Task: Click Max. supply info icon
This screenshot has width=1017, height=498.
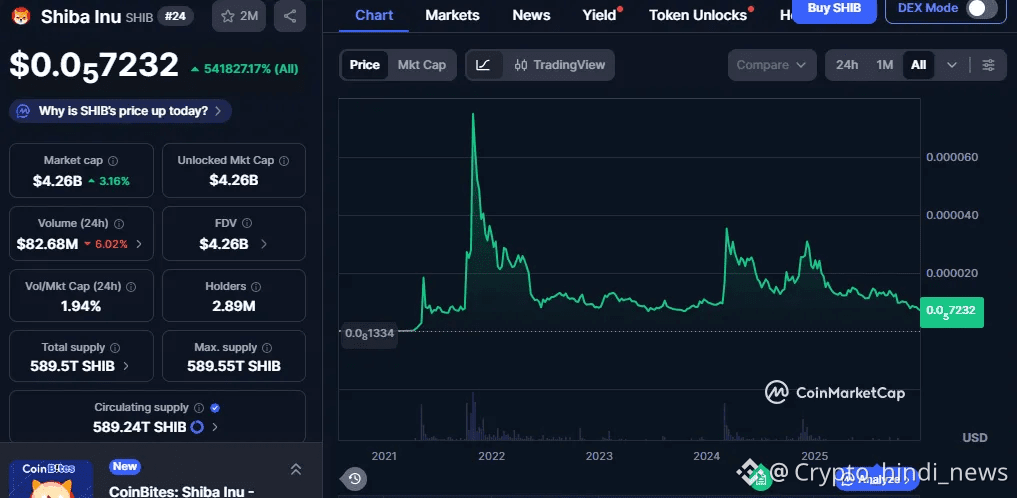Action: (x=267, y=348)
